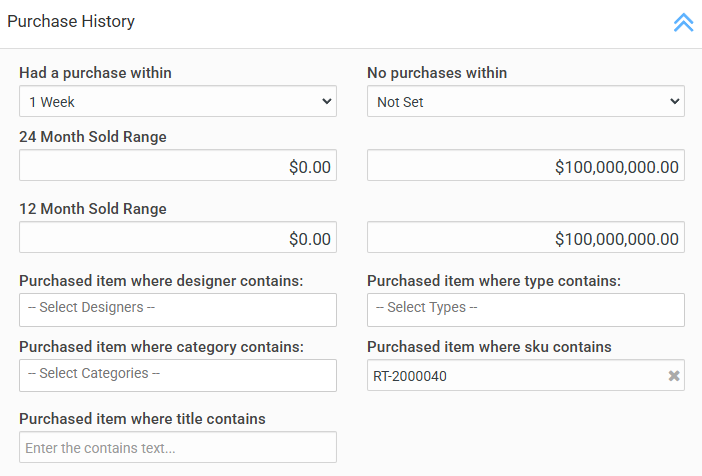Screen dimensions: 702x476
Task: Focus the 12 Month minimum $0.00 field
Action: [178, 238]
